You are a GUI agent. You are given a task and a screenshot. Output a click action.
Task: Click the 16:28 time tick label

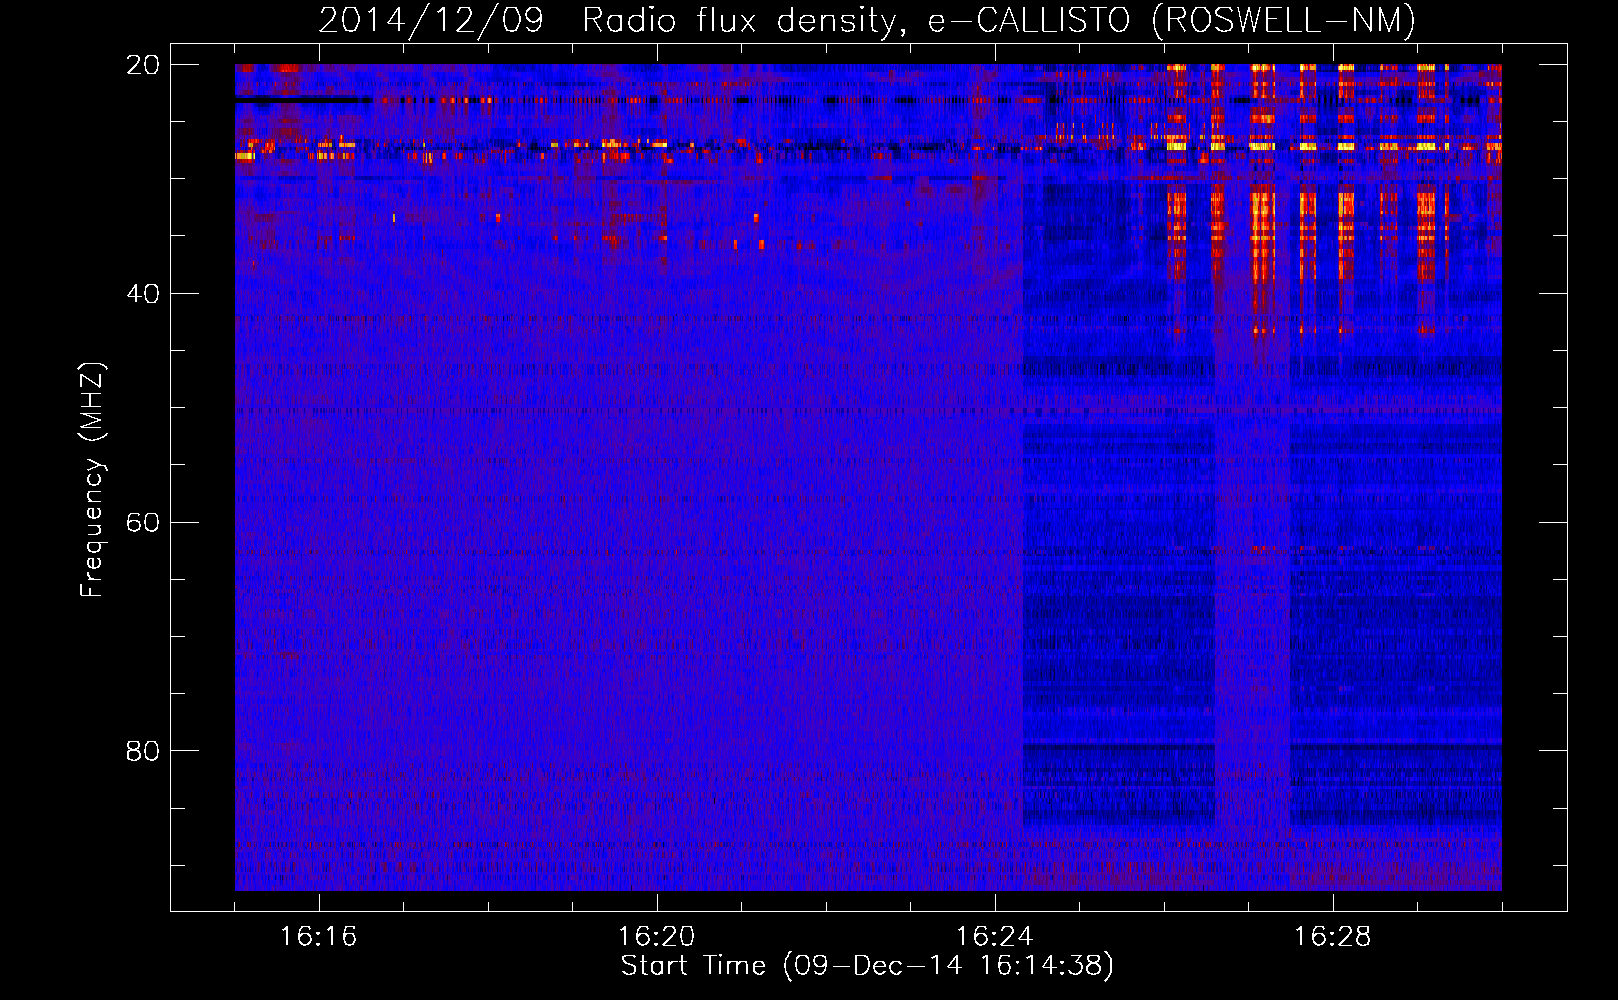point(1332,937)
